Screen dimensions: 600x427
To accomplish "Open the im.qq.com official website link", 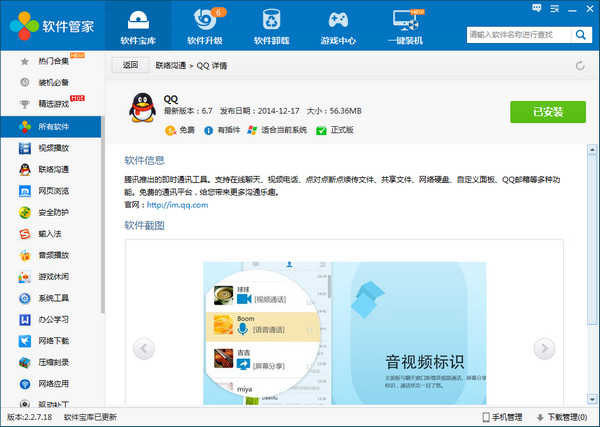I will point(177,204).
